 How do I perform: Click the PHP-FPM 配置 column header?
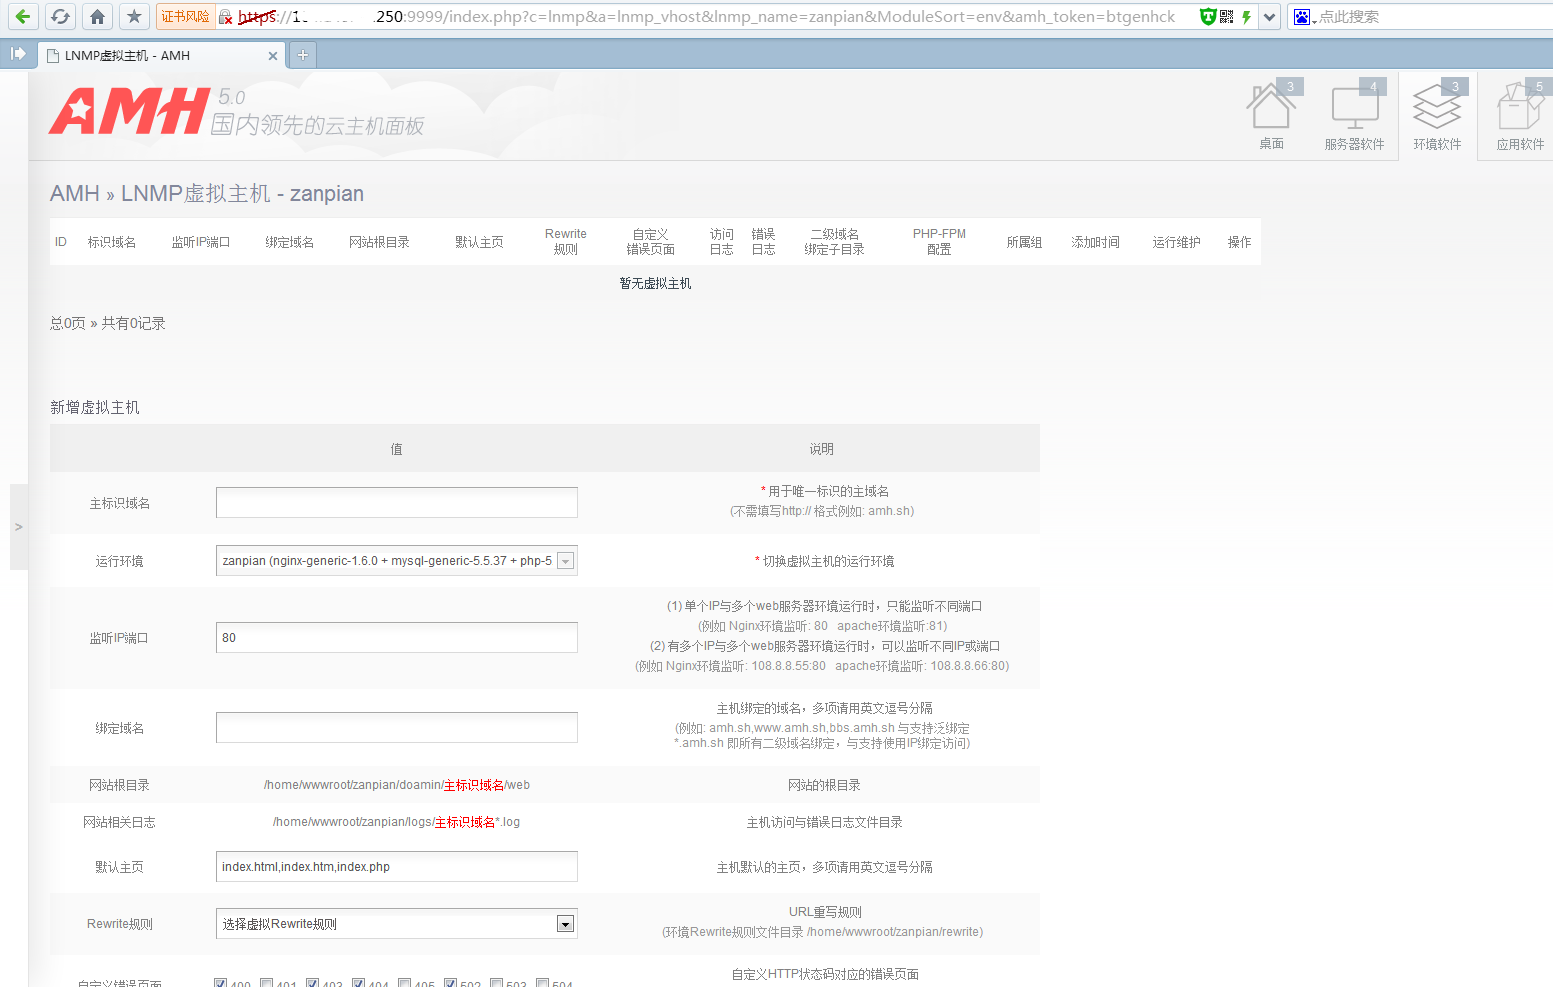939,242
